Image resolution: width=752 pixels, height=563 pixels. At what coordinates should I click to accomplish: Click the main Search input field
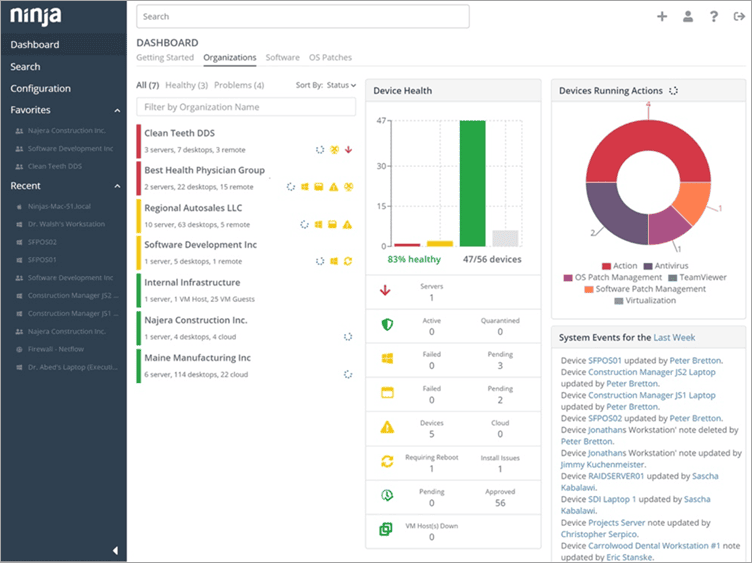tap(303, 17)
